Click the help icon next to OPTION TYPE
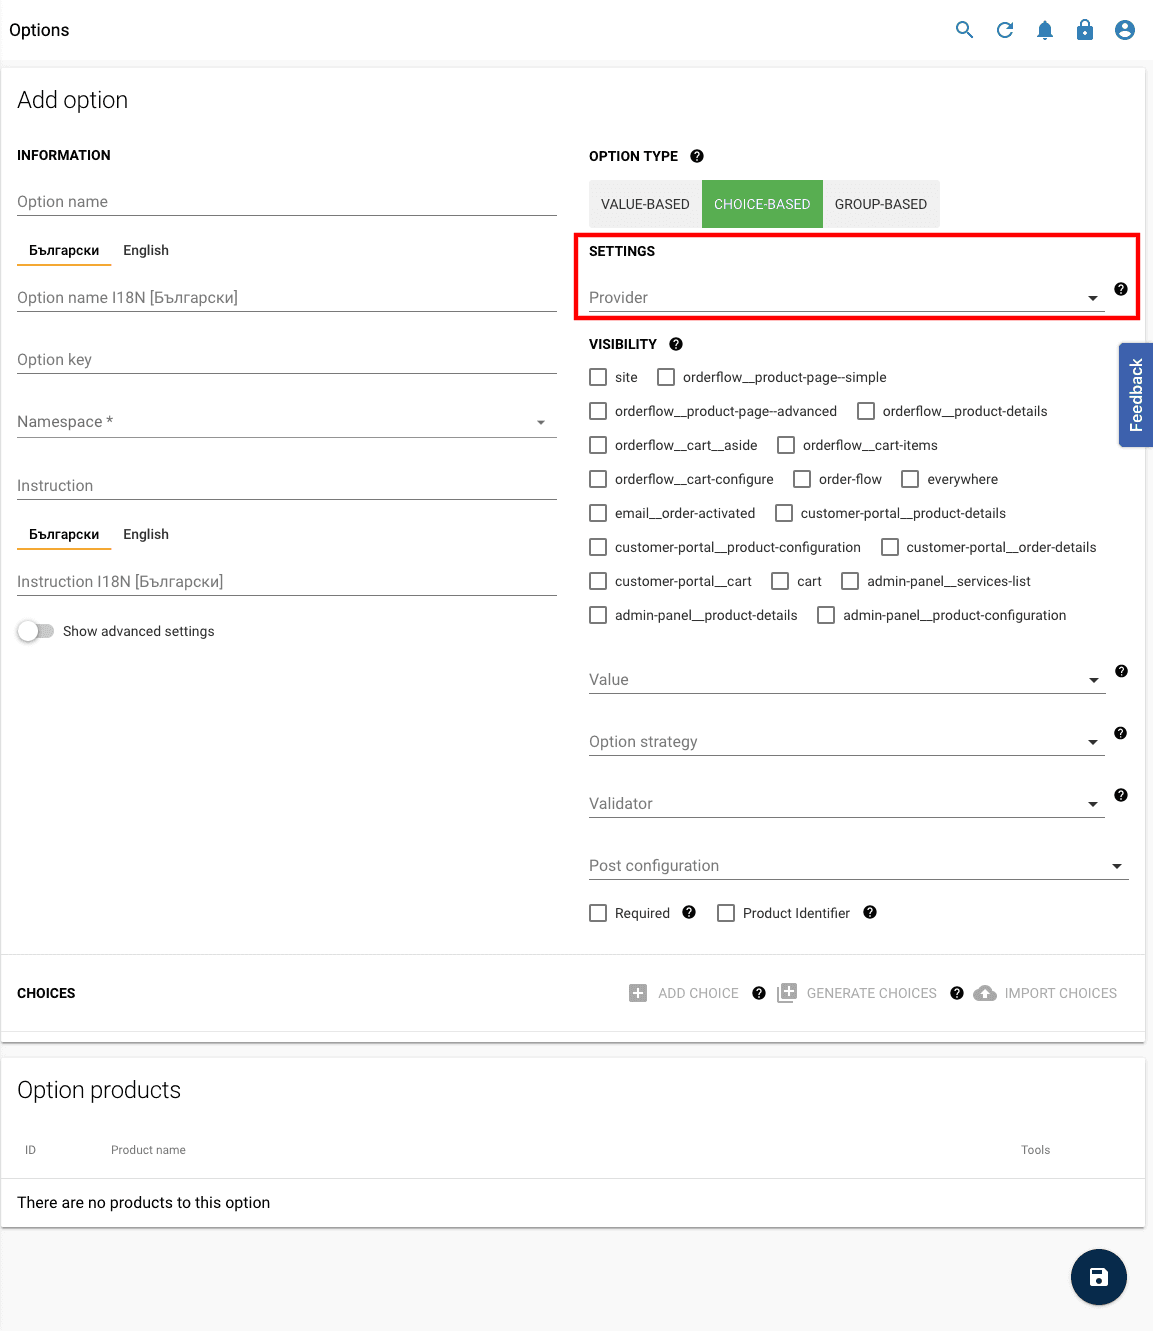Screen dimensions: 1153x1331 coord(697,156)
